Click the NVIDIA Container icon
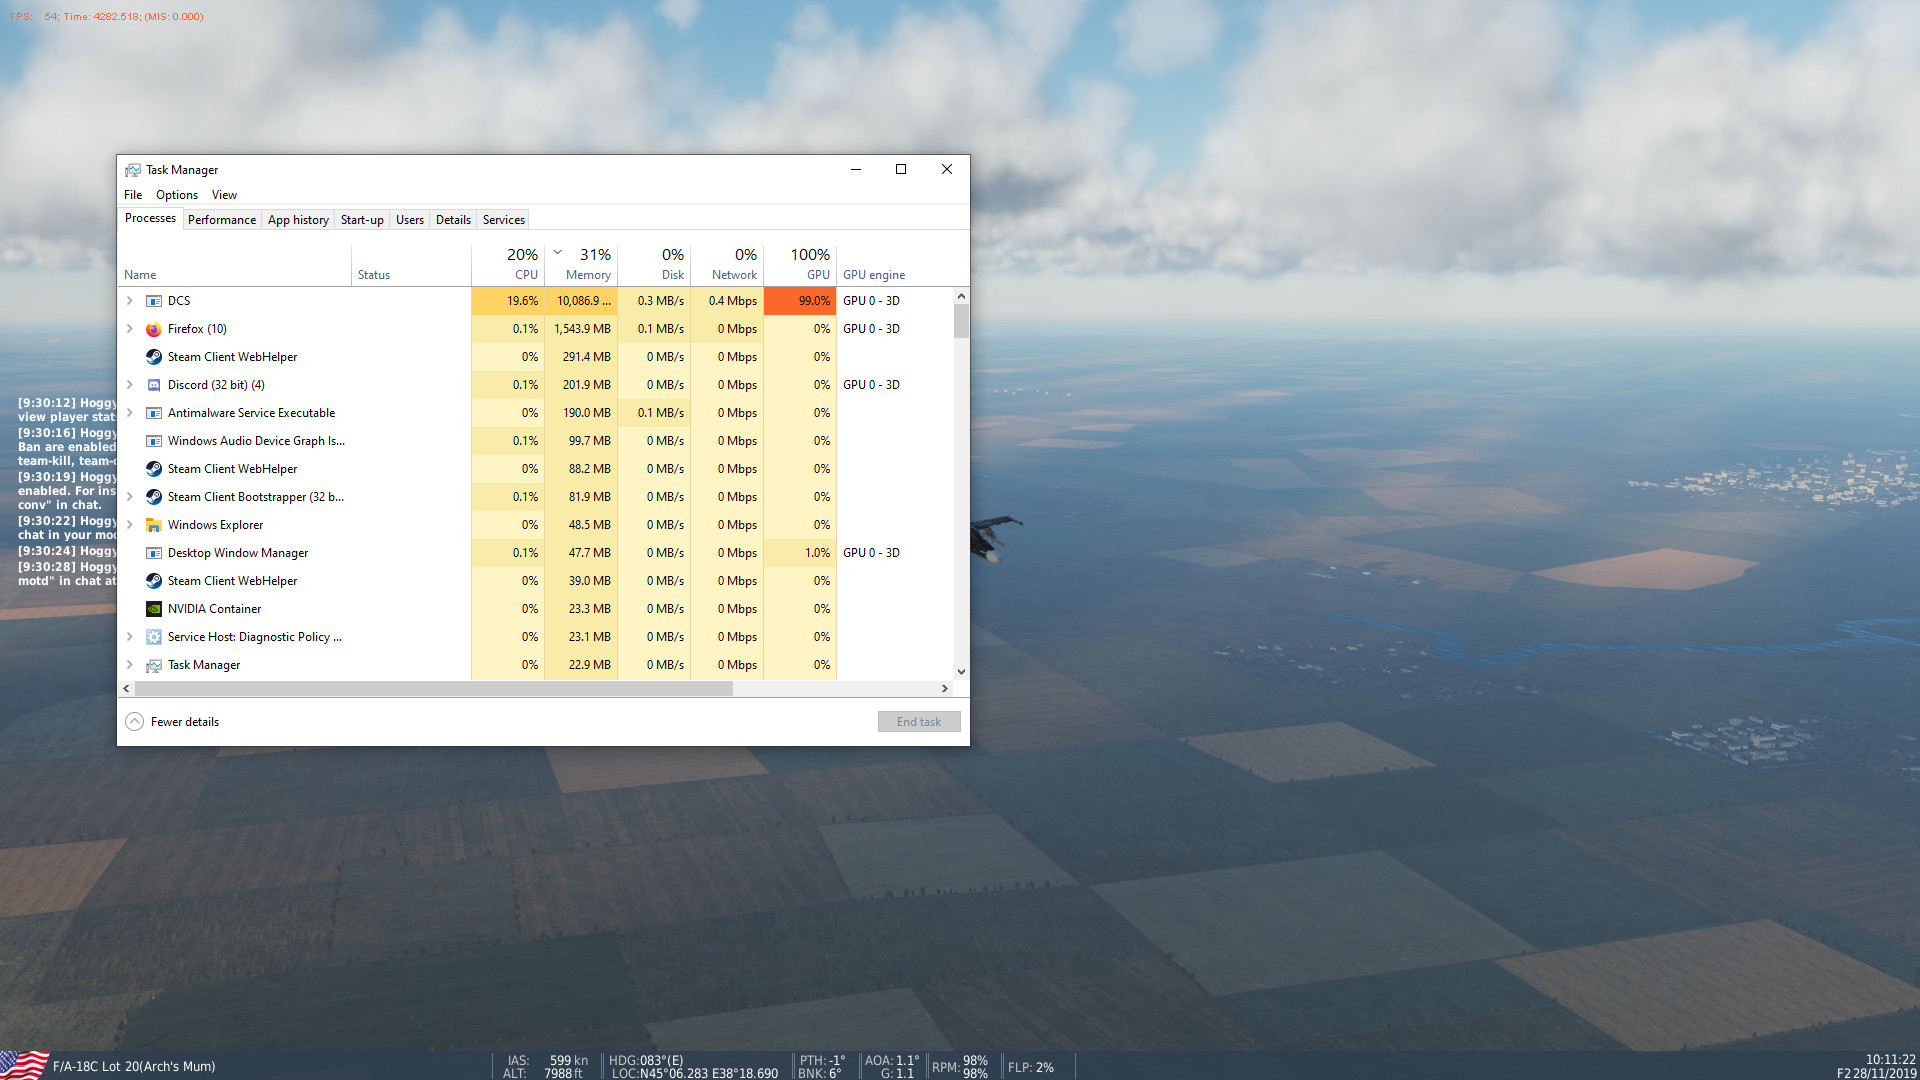The height and width of the screenshot is (1080, 1920). coord(153,609)
